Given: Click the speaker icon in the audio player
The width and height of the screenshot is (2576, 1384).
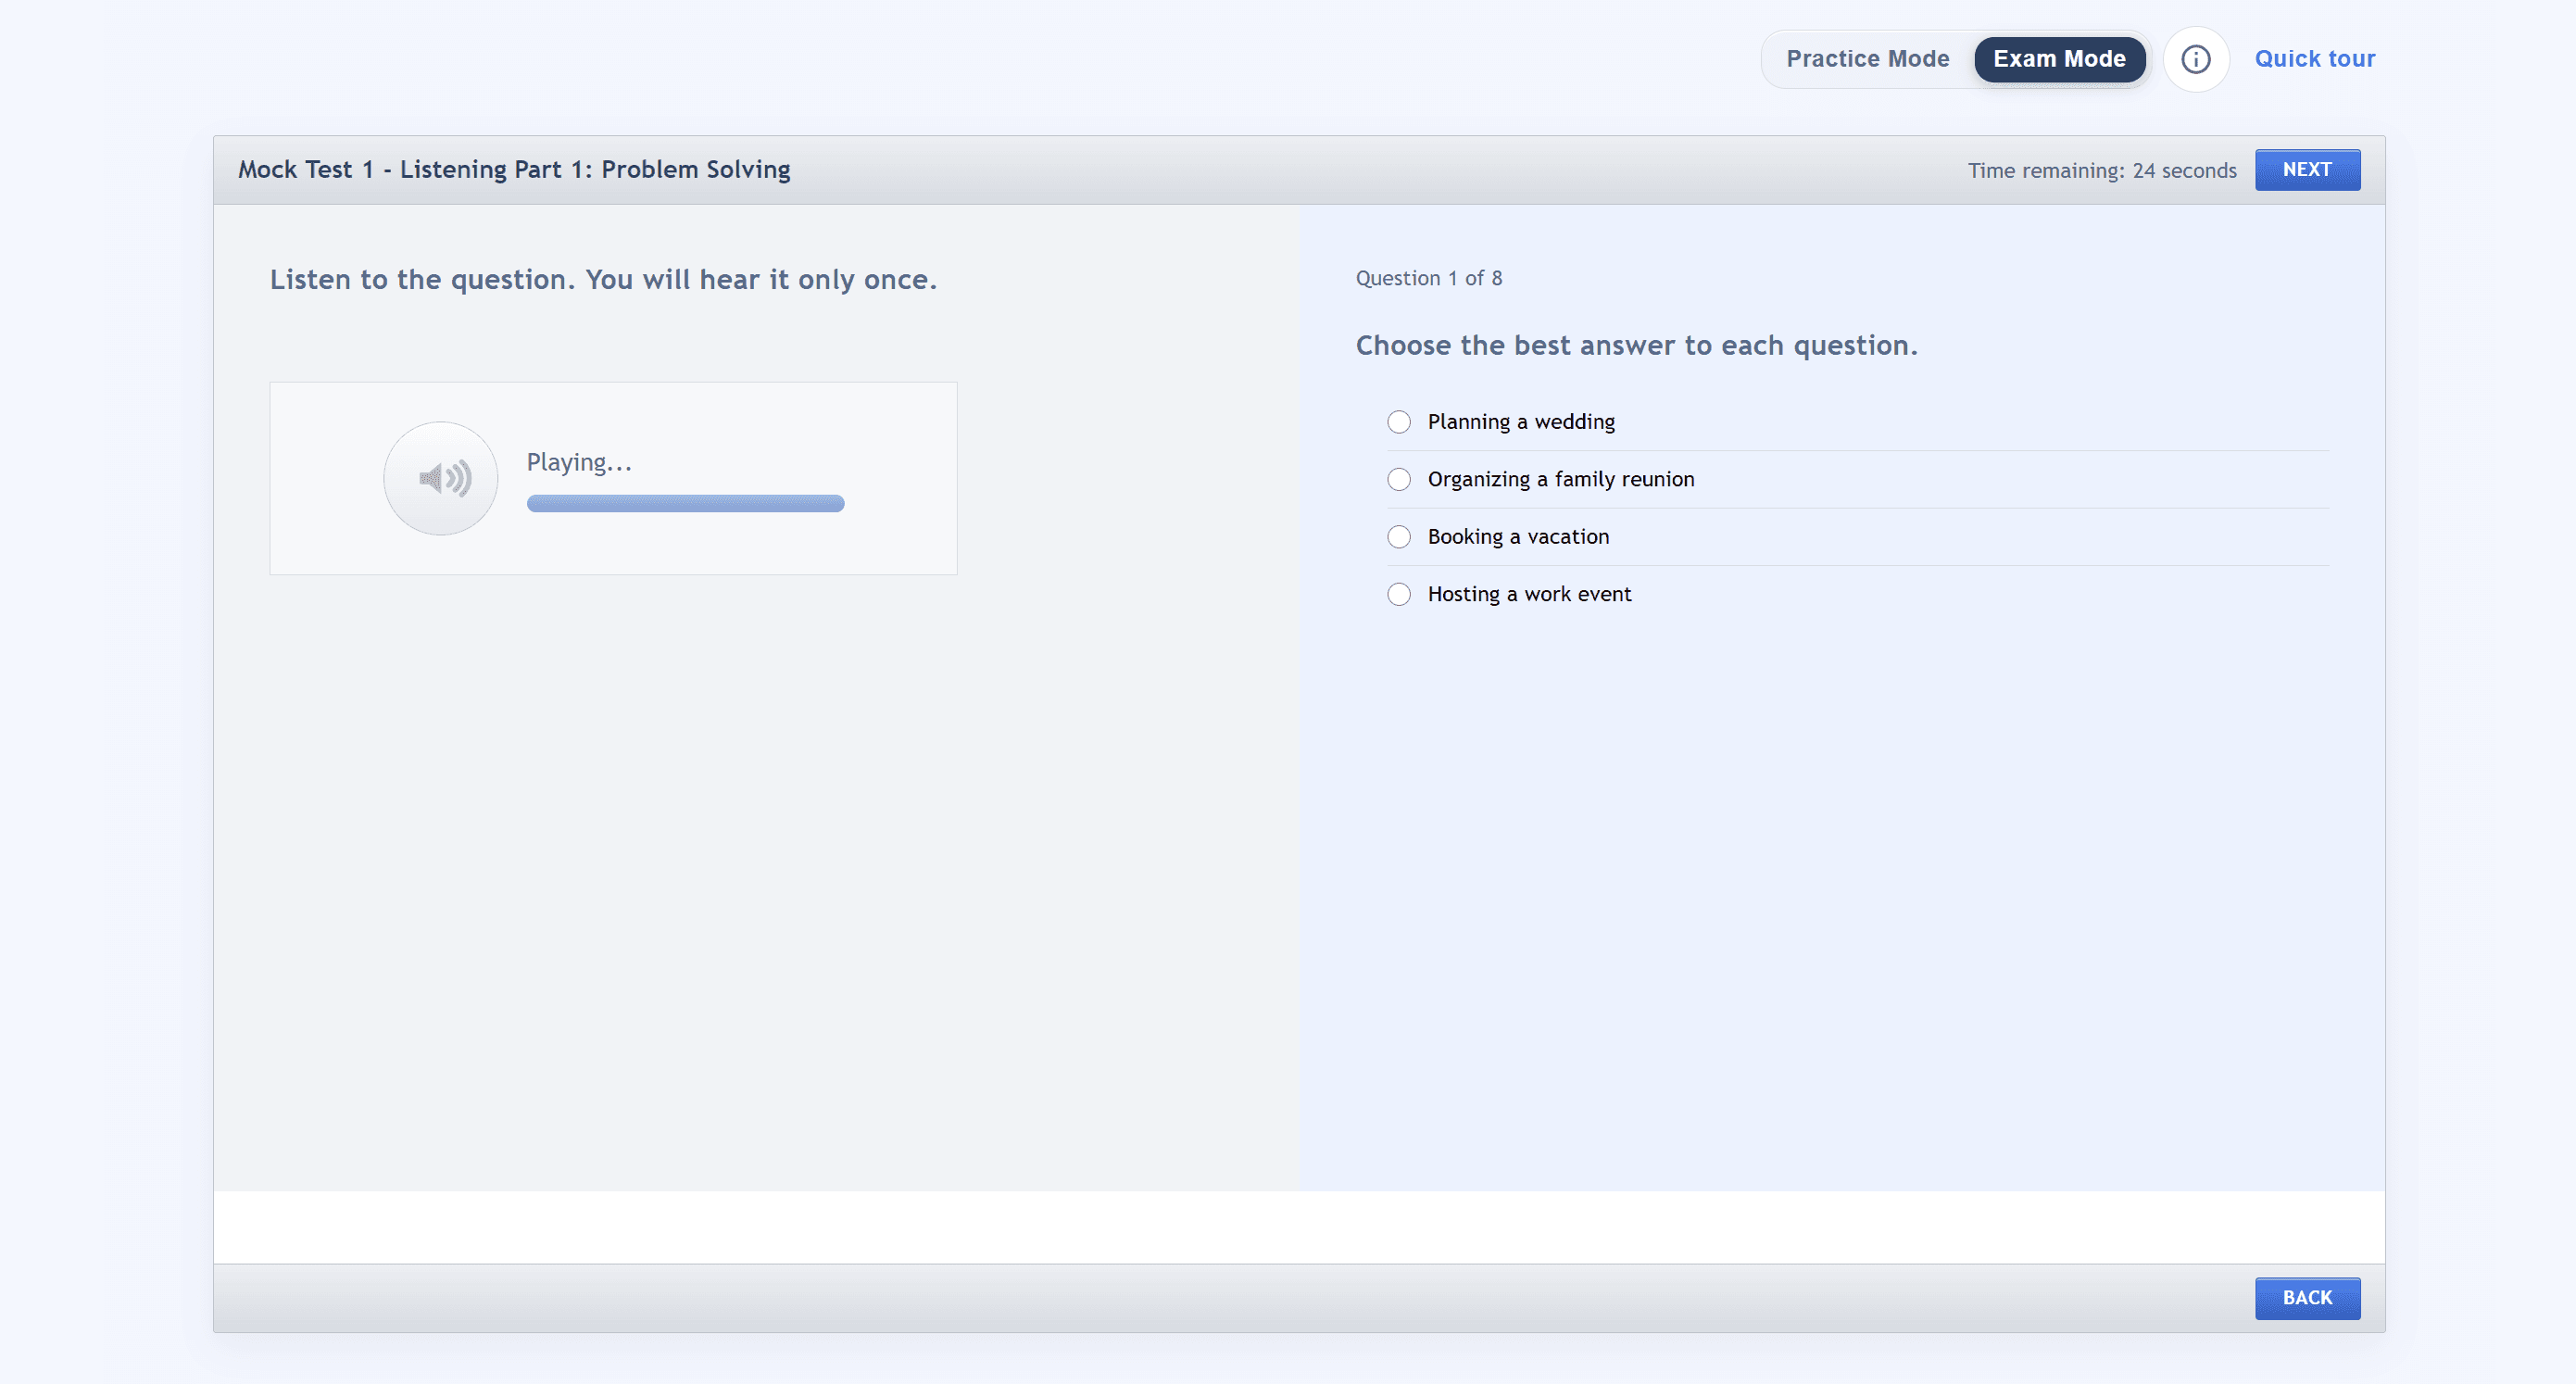Looking at the screenshot, I should pos(440,478).
